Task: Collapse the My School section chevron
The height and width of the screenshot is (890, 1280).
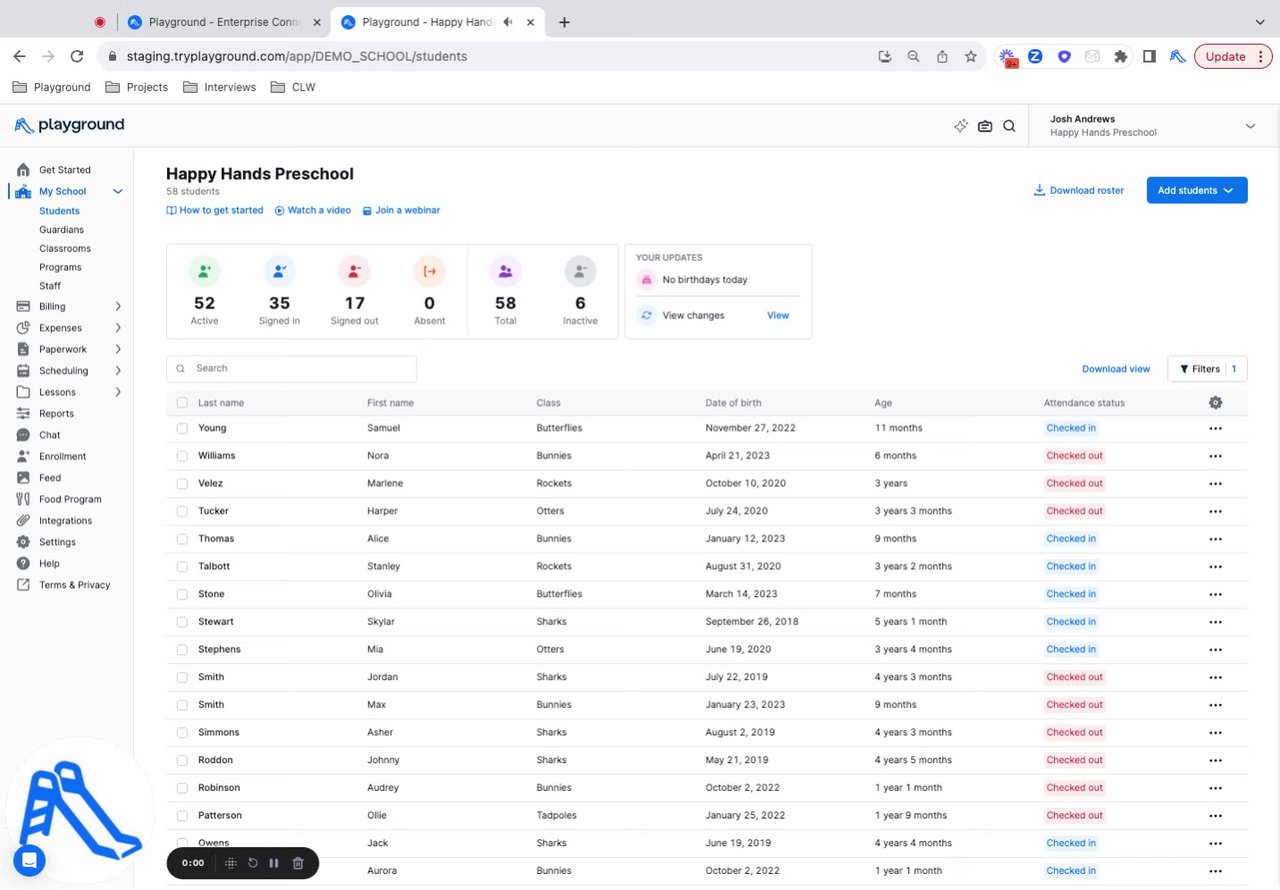Action: click(118, 192)
